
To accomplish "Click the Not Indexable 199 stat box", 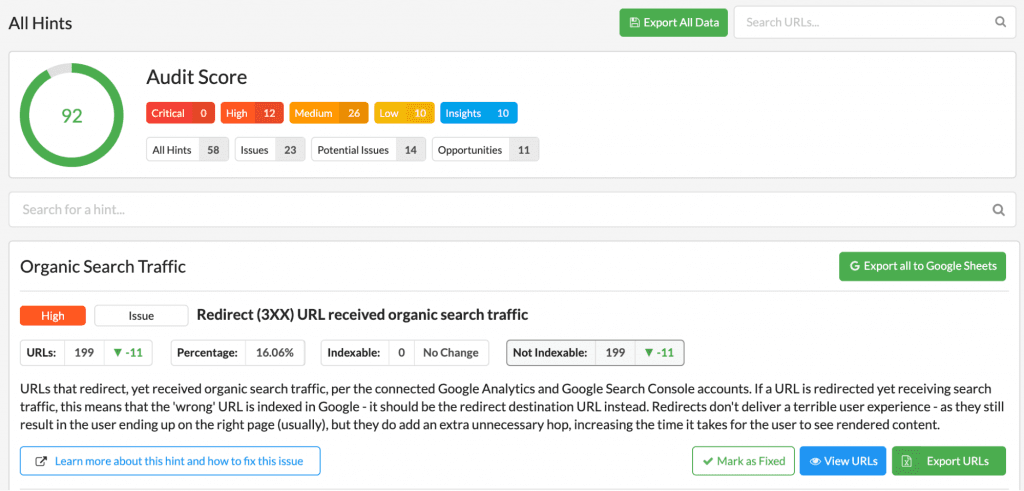I will (x=595, y=353).
